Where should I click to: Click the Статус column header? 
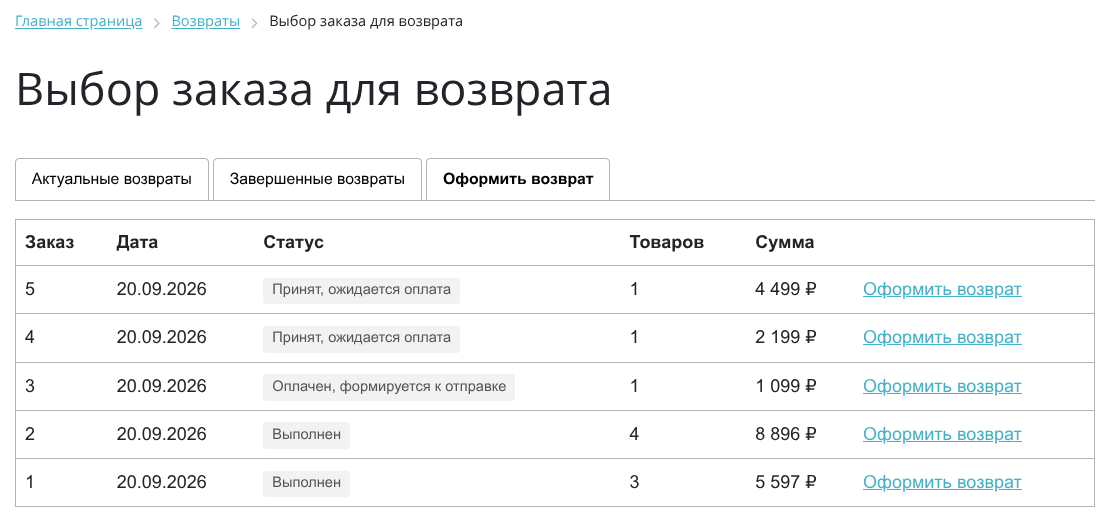(x=293, y=242)
